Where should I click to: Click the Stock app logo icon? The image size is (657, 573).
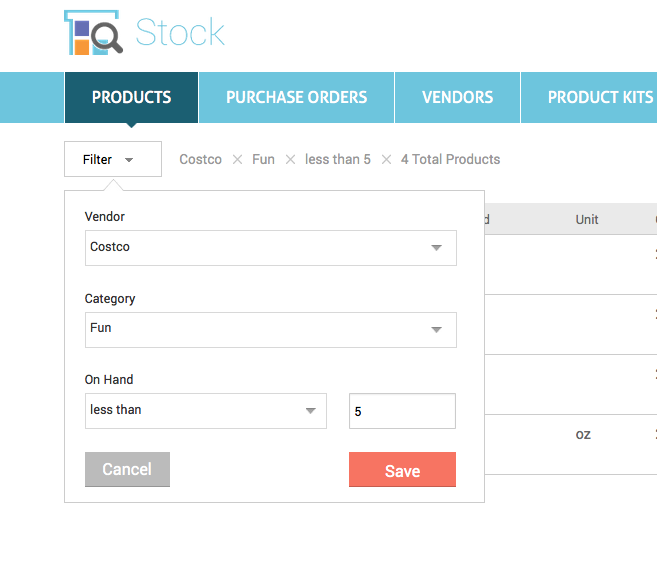(x=93, y=33)
